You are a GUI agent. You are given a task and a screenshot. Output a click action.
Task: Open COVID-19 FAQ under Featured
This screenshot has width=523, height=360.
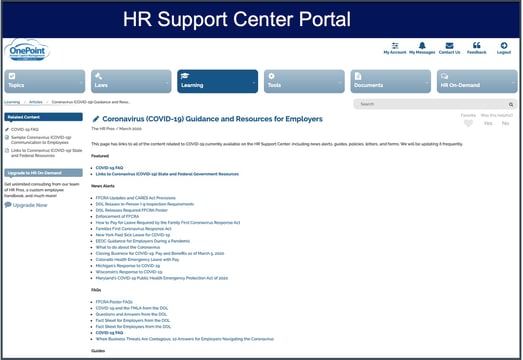(x=109, y=168)
